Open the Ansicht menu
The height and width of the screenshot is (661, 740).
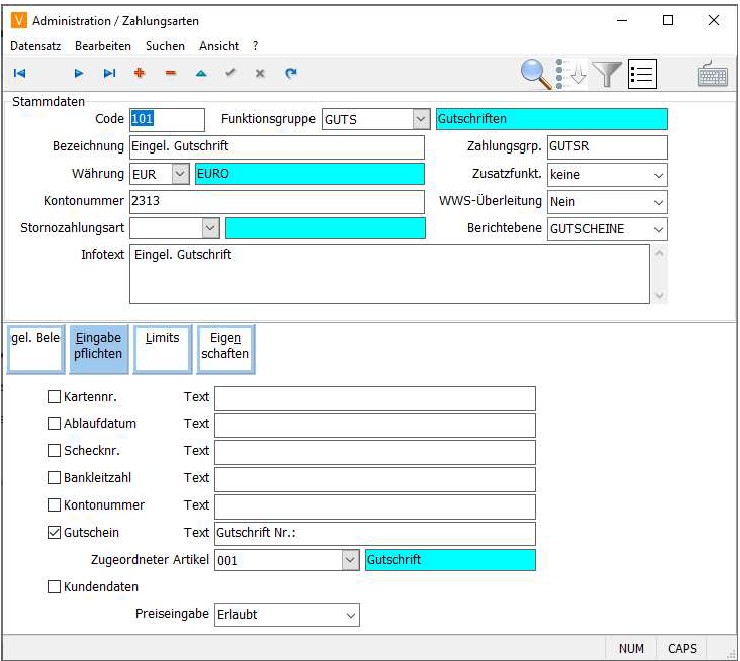(219, 46)
